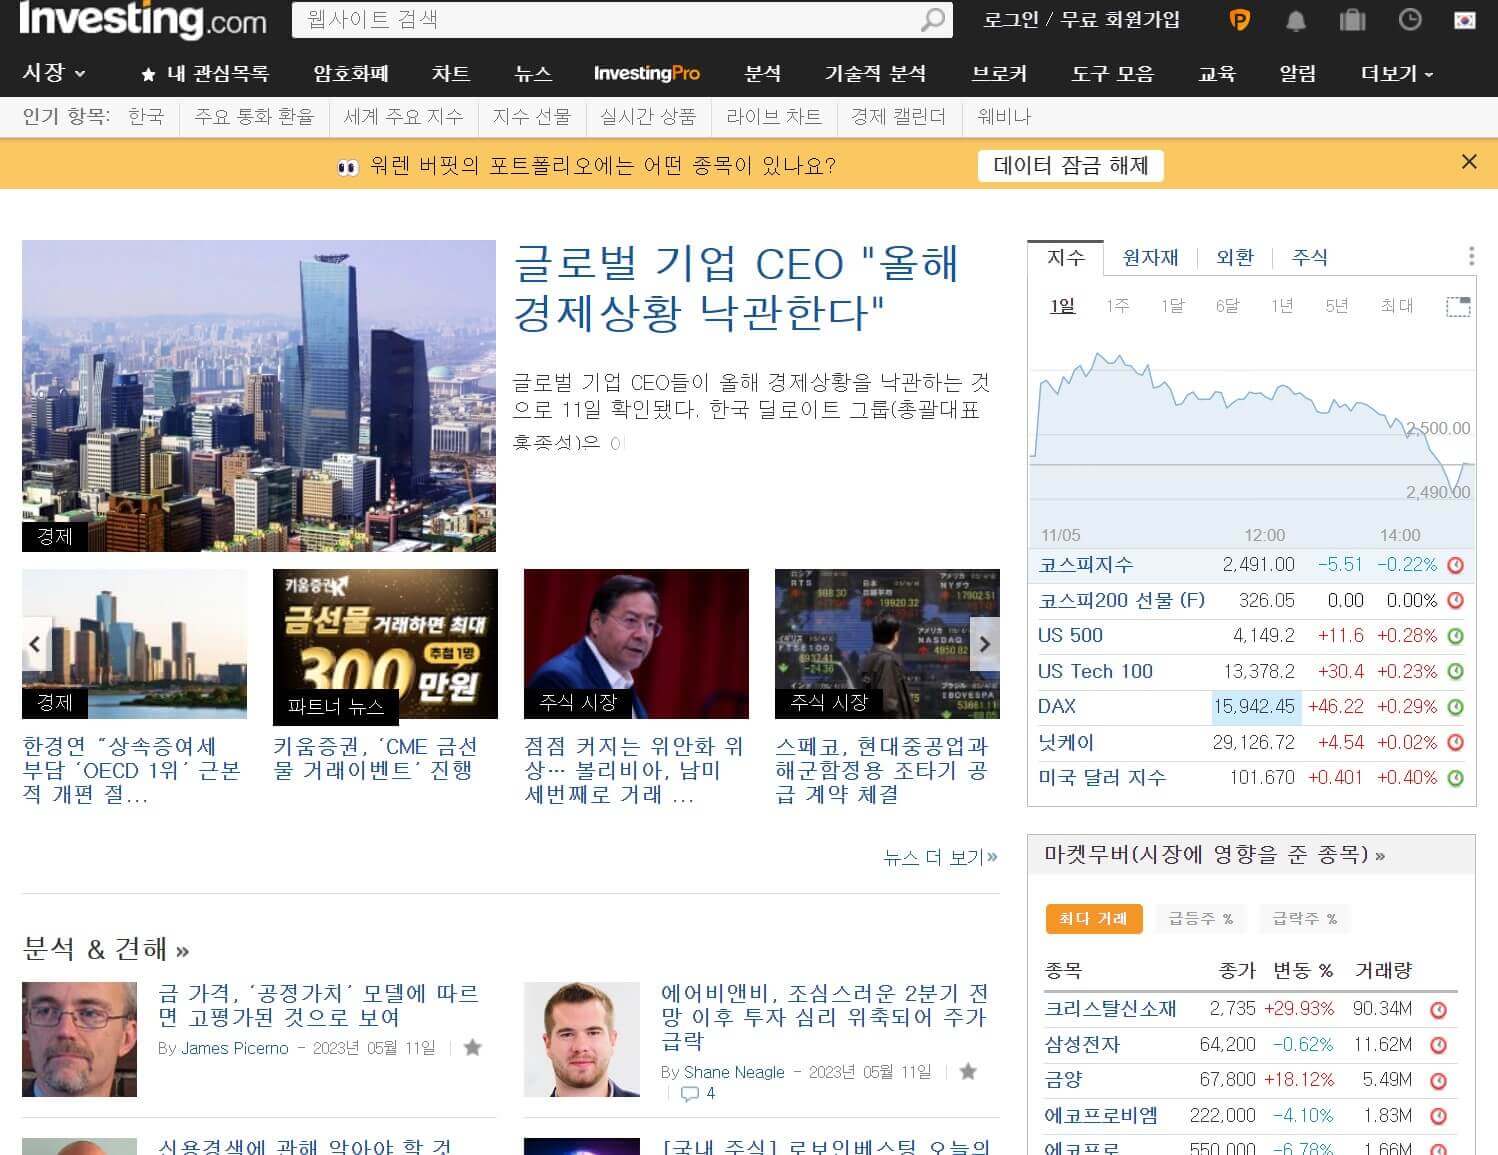Image resolution: width=1498 pixels, height=1155 pixels.
Task: Open 뉴스 menu item
Action: point(533,74)
